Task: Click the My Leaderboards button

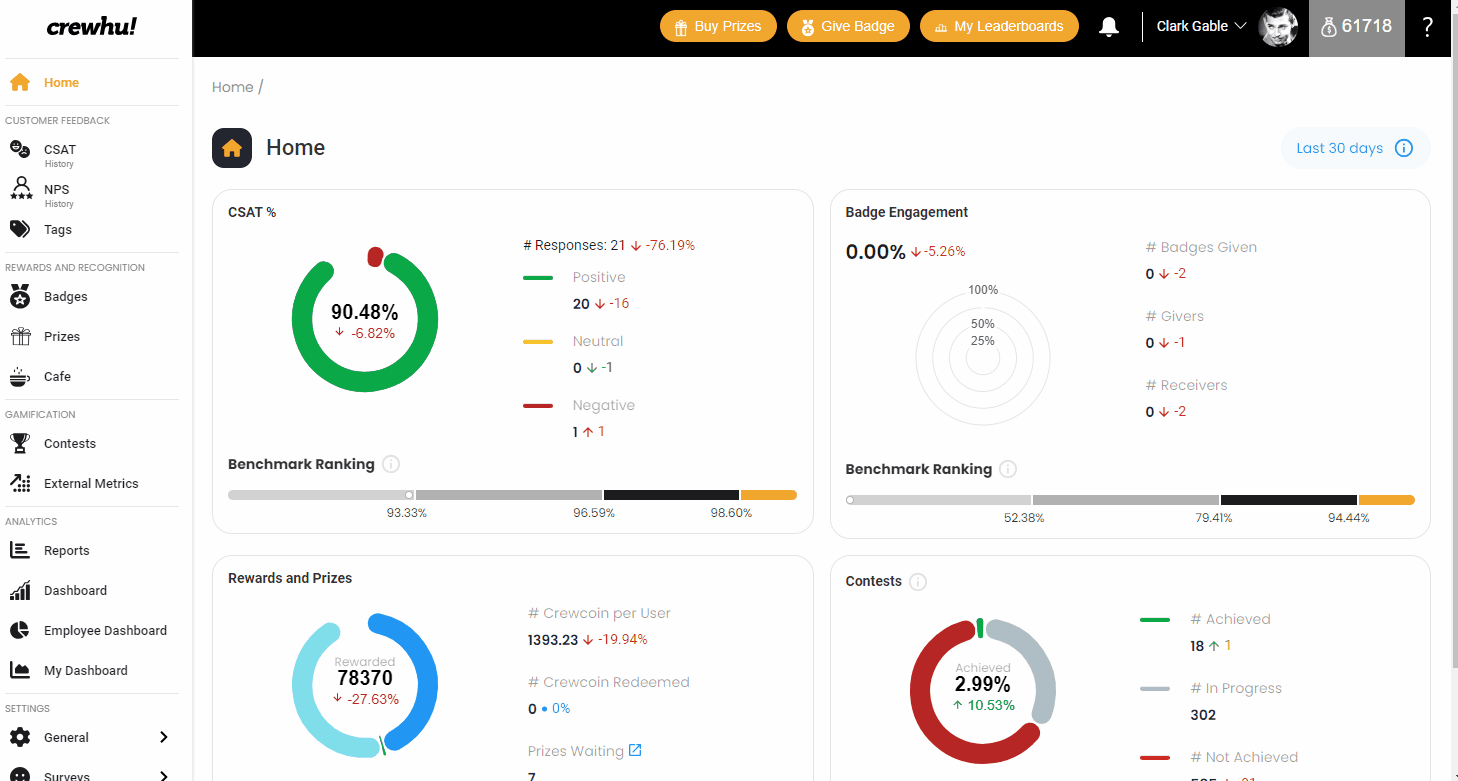Action: click(x=999, y=27)
